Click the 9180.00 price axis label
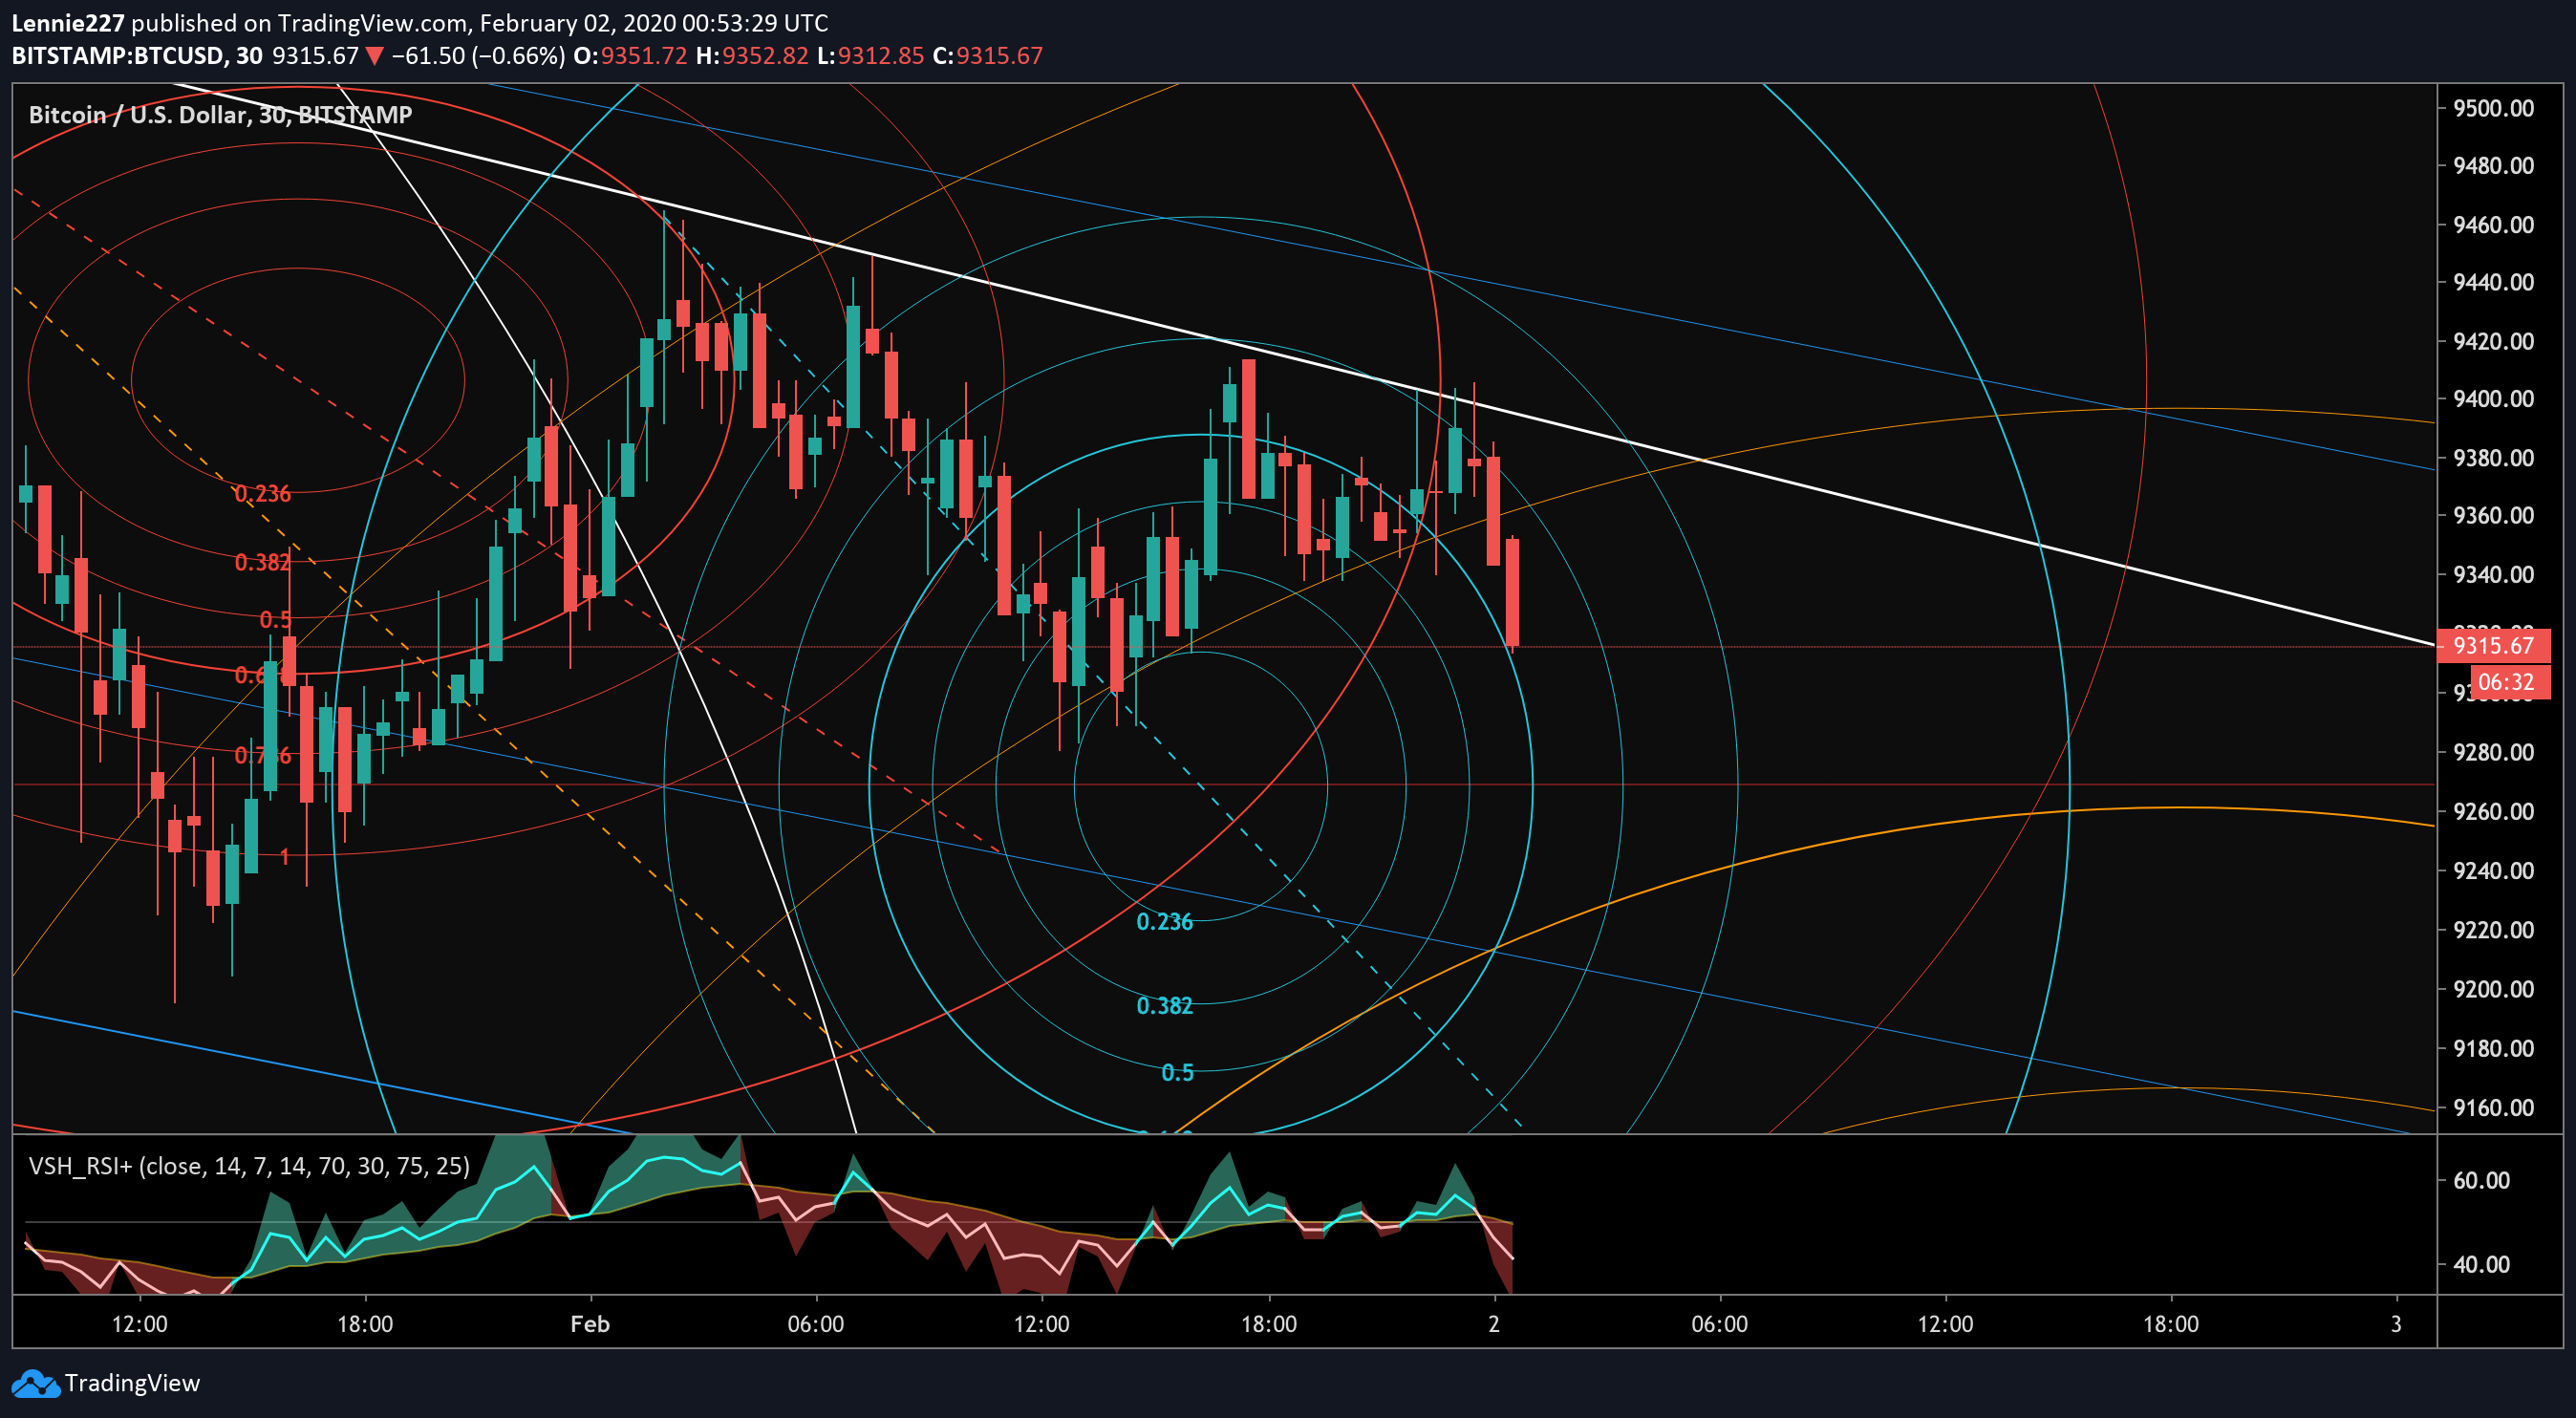 pyautogui.click(x=2494, y=1049)
